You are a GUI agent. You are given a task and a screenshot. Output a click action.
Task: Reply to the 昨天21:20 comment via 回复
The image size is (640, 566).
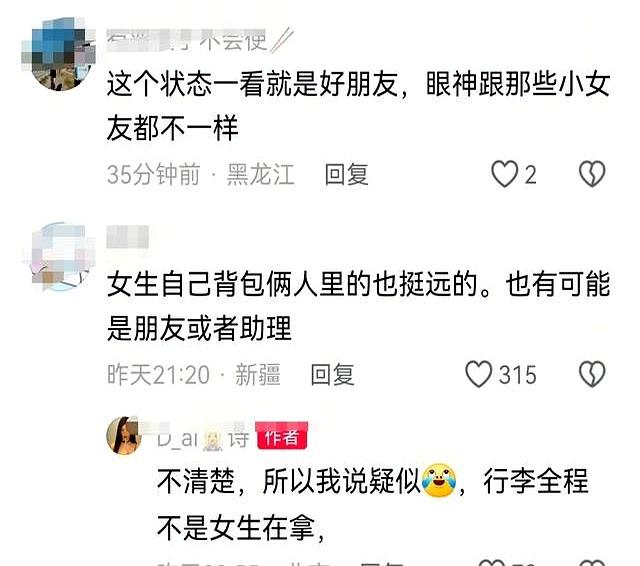click(332, 375)
